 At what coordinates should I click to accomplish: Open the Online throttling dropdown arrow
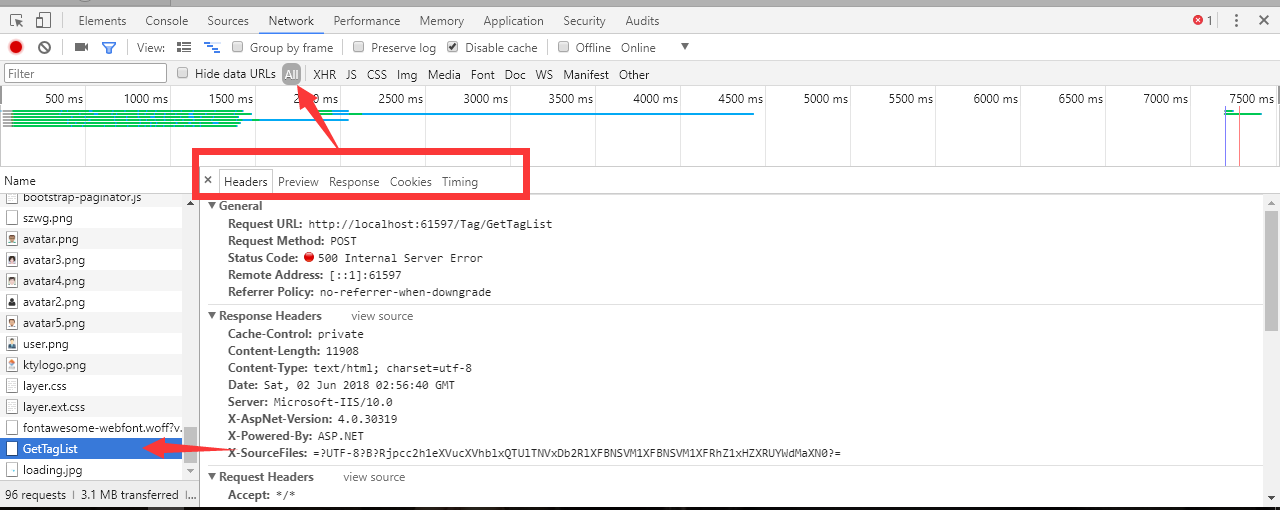click(x=685, y=47)
